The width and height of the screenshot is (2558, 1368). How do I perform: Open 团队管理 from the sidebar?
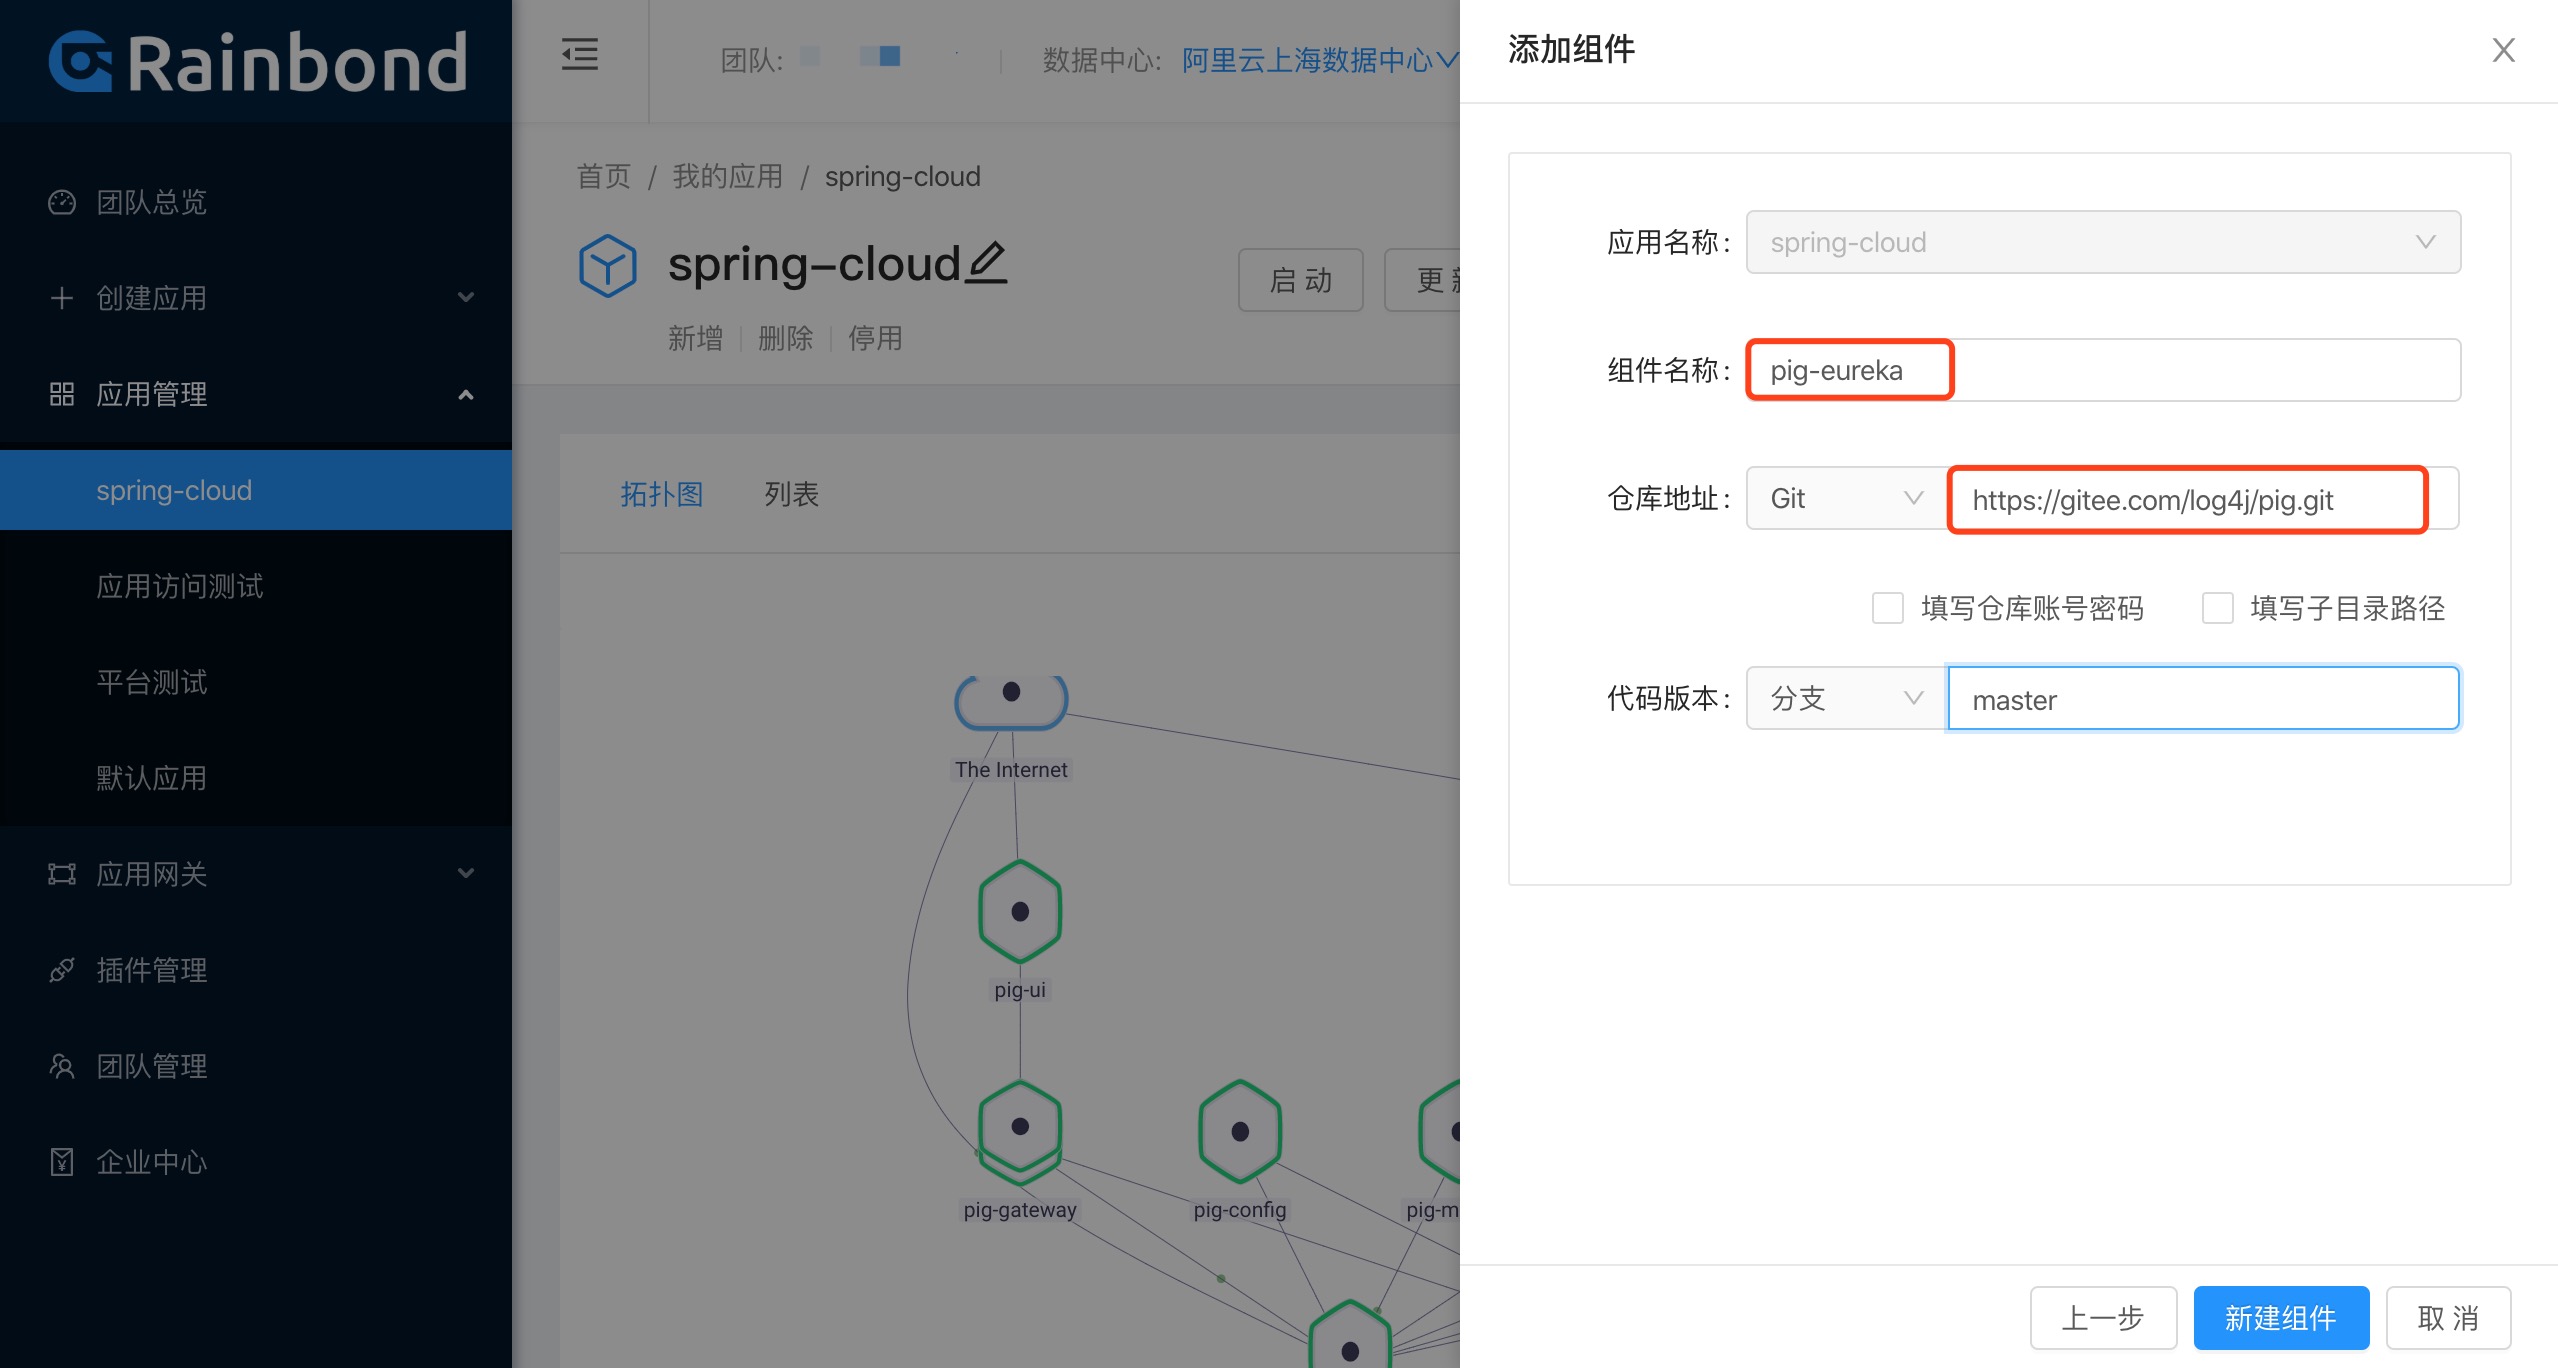click(x=151, y=1065)
